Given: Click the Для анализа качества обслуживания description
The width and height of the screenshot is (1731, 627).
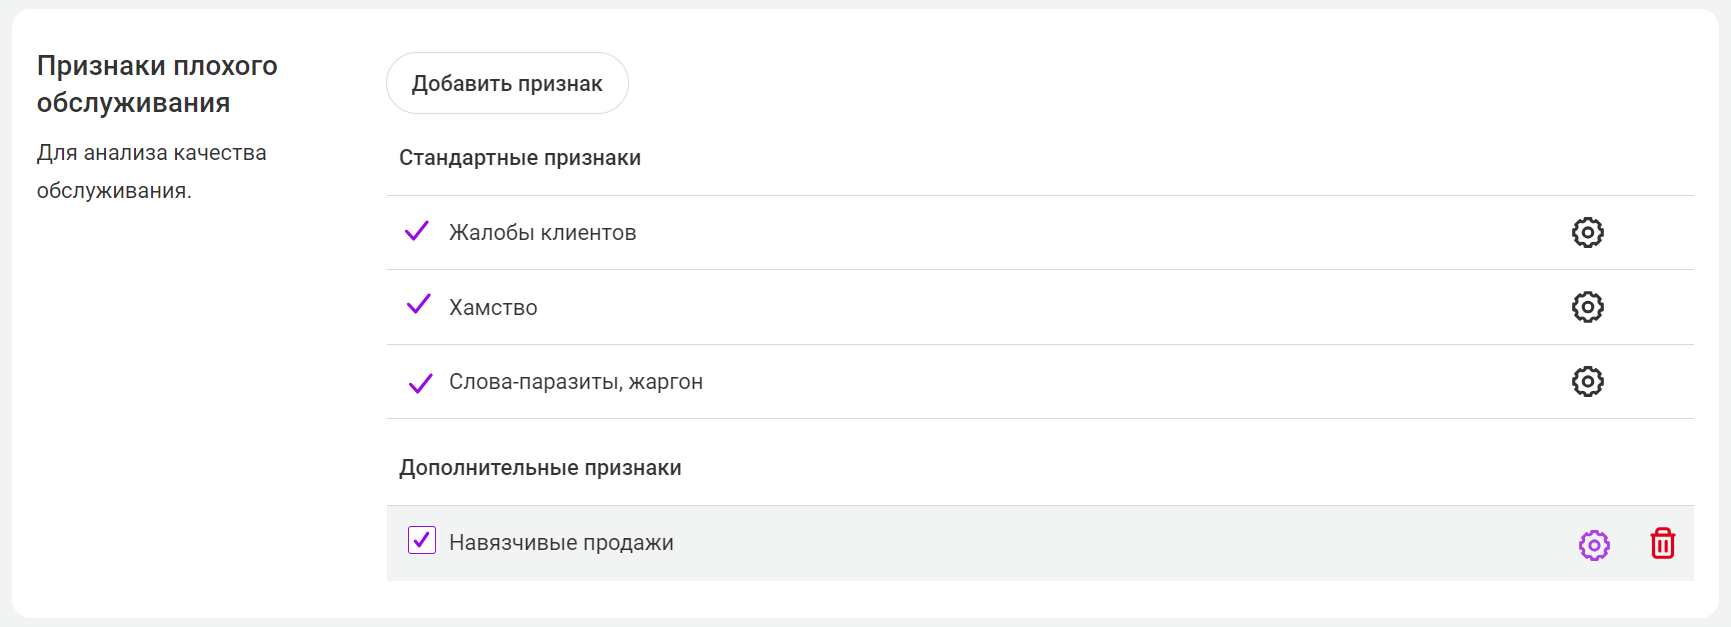Looking at the screenshot, I should (151, 171).
